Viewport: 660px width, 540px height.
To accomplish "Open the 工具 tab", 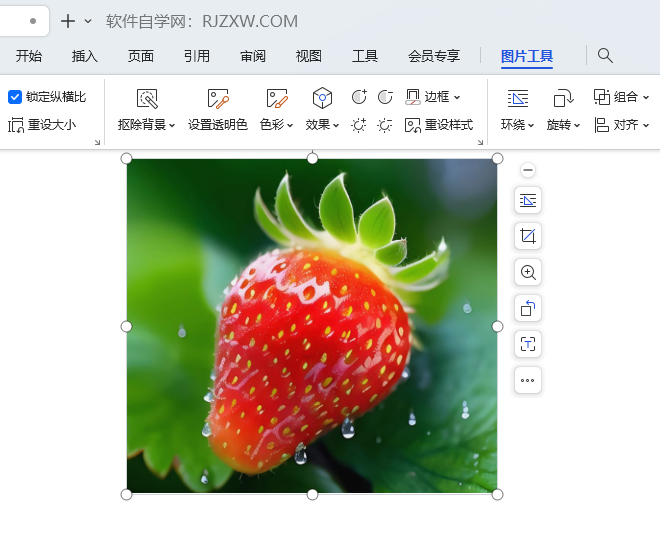I will (365, 56).
